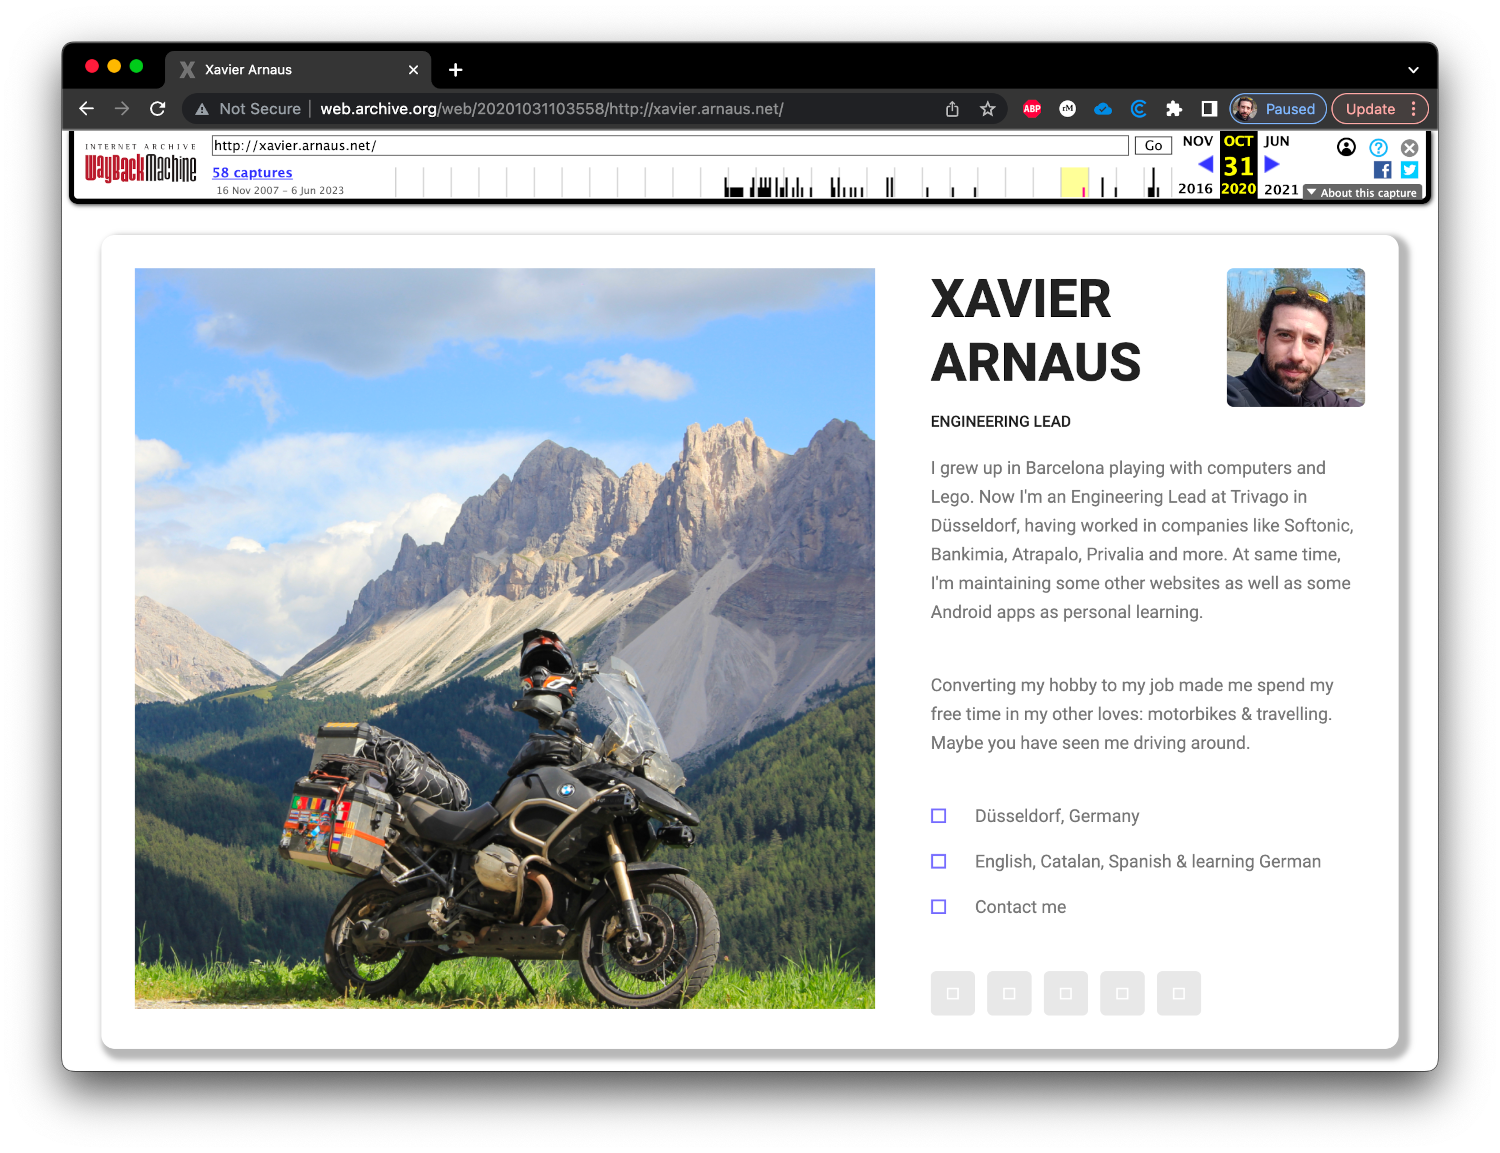Toggle the checkbox beside Contact me
Viewport: 1500px width, 1153px height.
[x=938, y=907]
